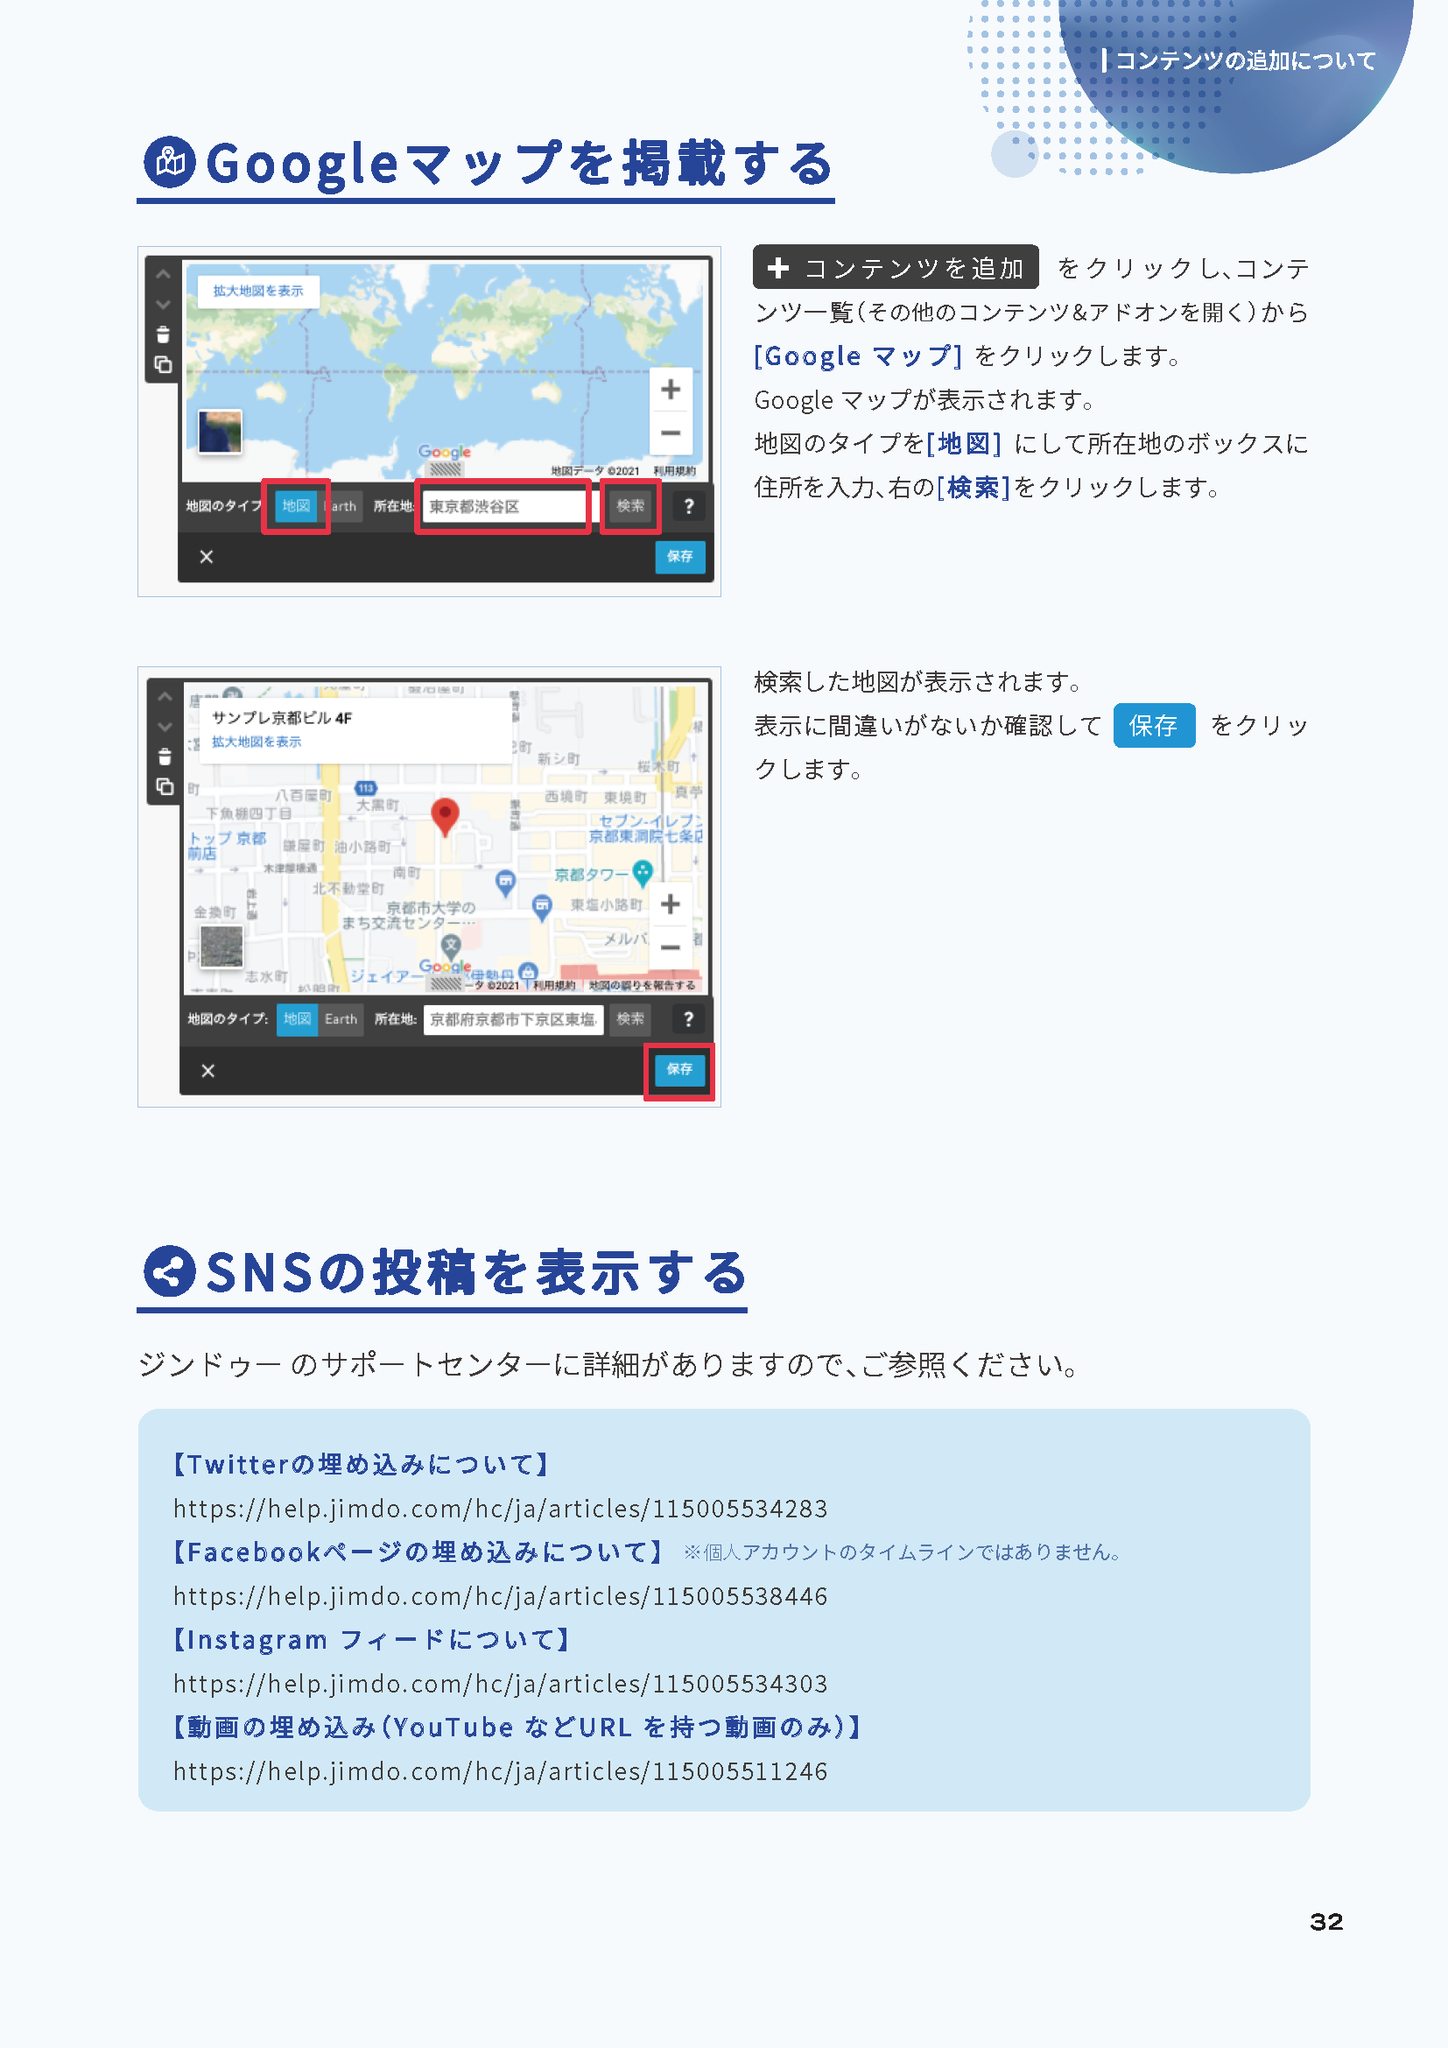Screen dimensions: 1448x2048
Task: Click move-down arrow in Kyoto map widget
Action: 165,727
